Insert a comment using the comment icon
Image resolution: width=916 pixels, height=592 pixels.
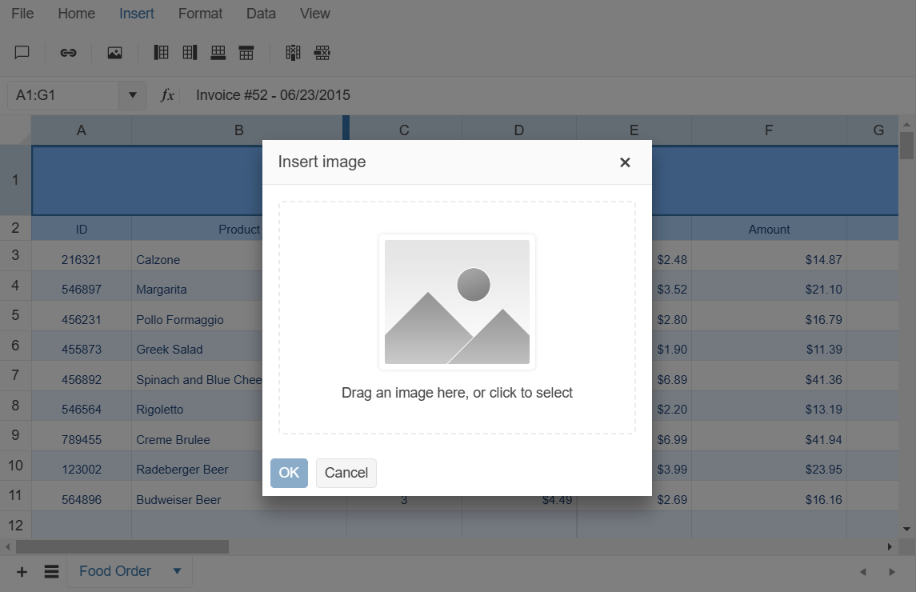coord(22,53)
